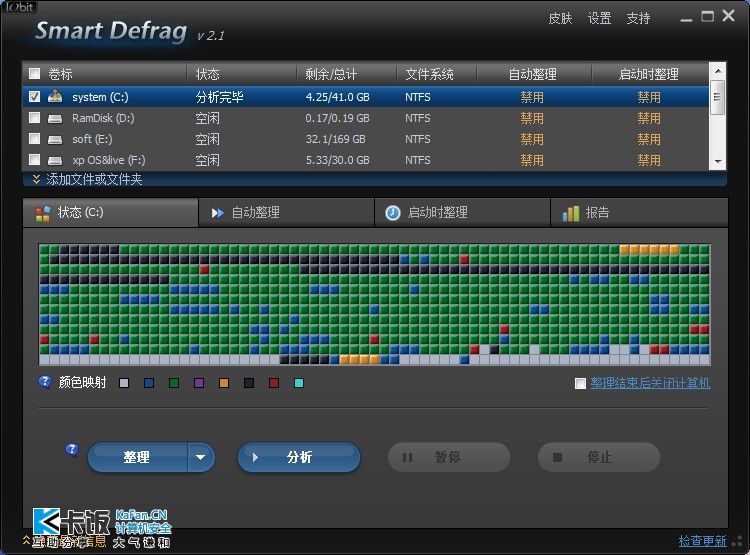Click the purple color legend swatch

(x=199, y=383)
